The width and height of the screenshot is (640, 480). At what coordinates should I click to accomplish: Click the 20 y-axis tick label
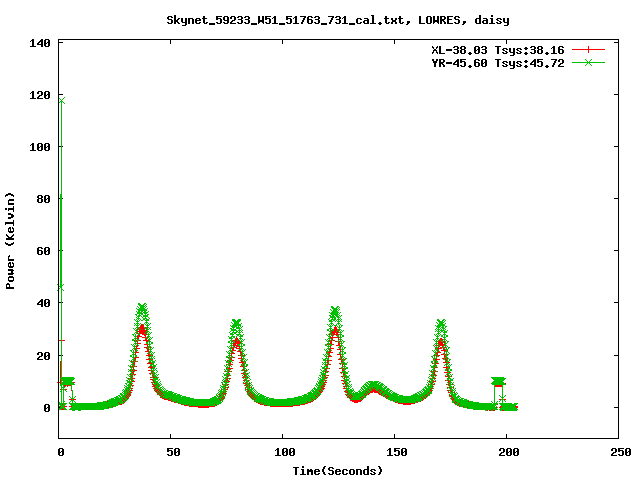click(44, 356)
